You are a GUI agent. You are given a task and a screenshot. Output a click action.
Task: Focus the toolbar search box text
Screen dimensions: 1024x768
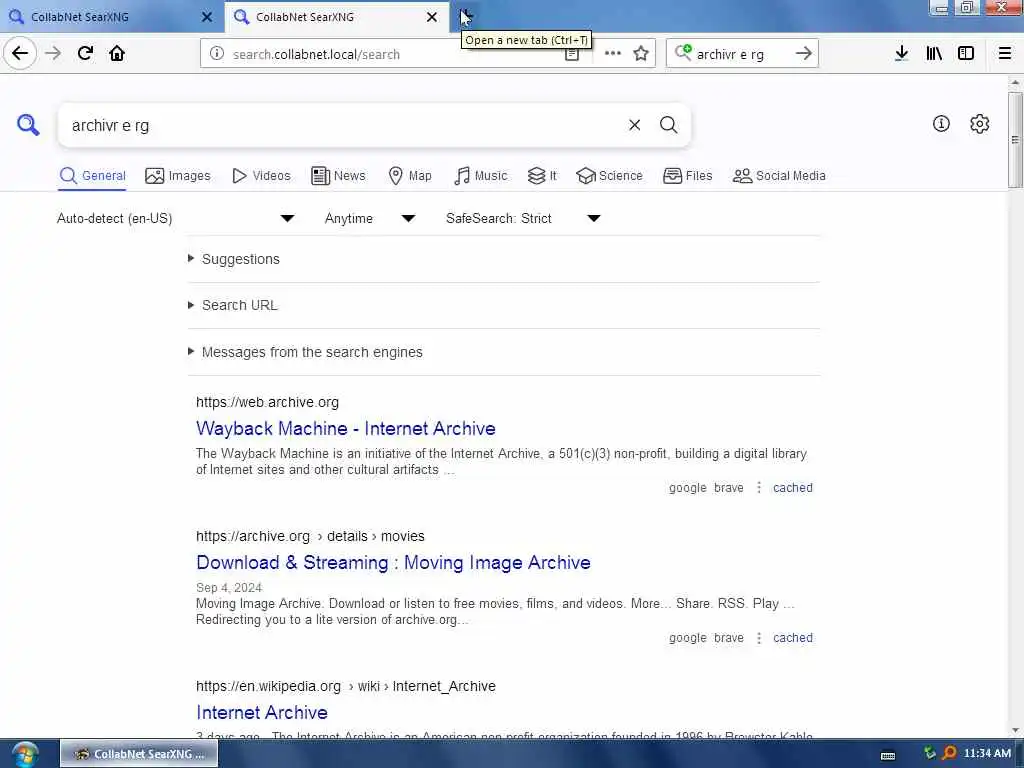point(741,54)
